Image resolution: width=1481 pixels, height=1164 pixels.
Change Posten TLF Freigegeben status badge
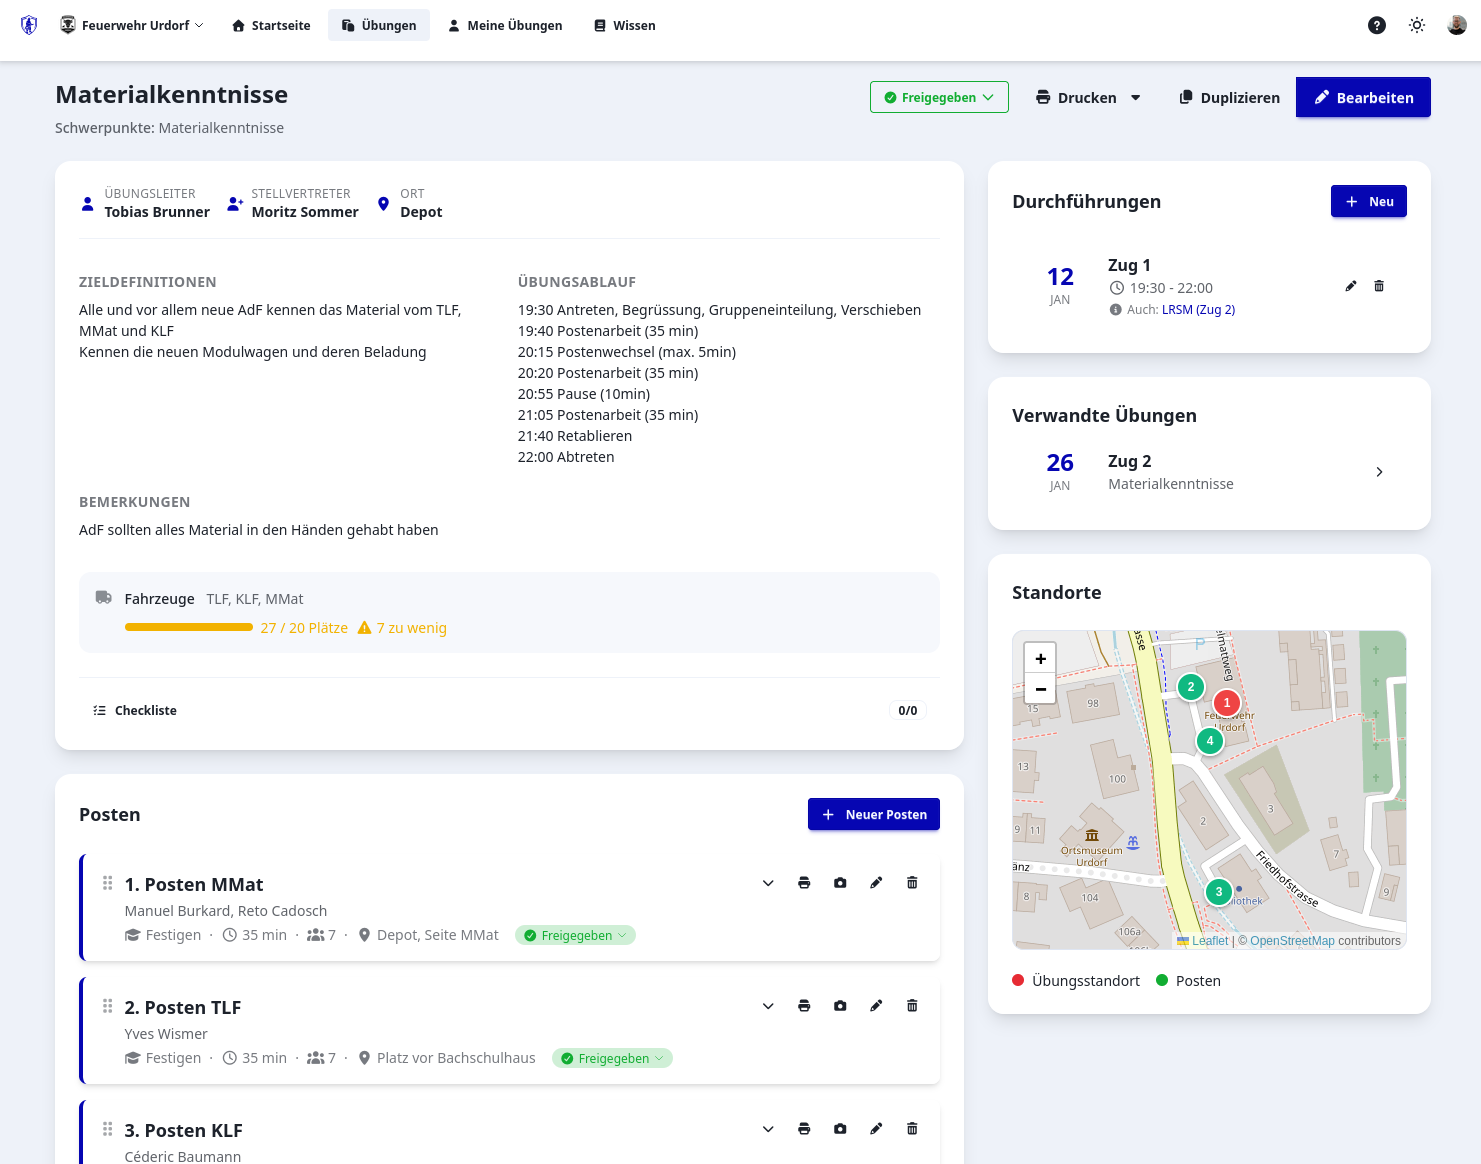[612, 1058]
